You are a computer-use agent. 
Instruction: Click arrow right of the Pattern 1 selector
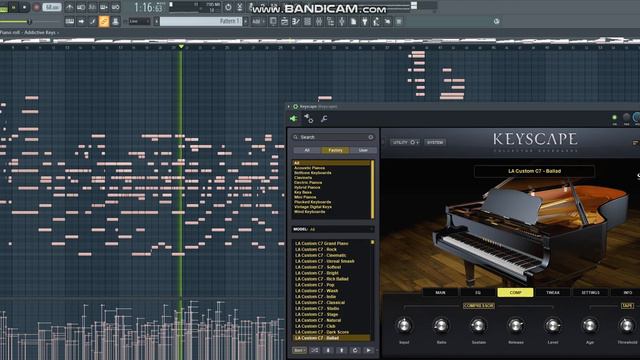pos(245,21)
